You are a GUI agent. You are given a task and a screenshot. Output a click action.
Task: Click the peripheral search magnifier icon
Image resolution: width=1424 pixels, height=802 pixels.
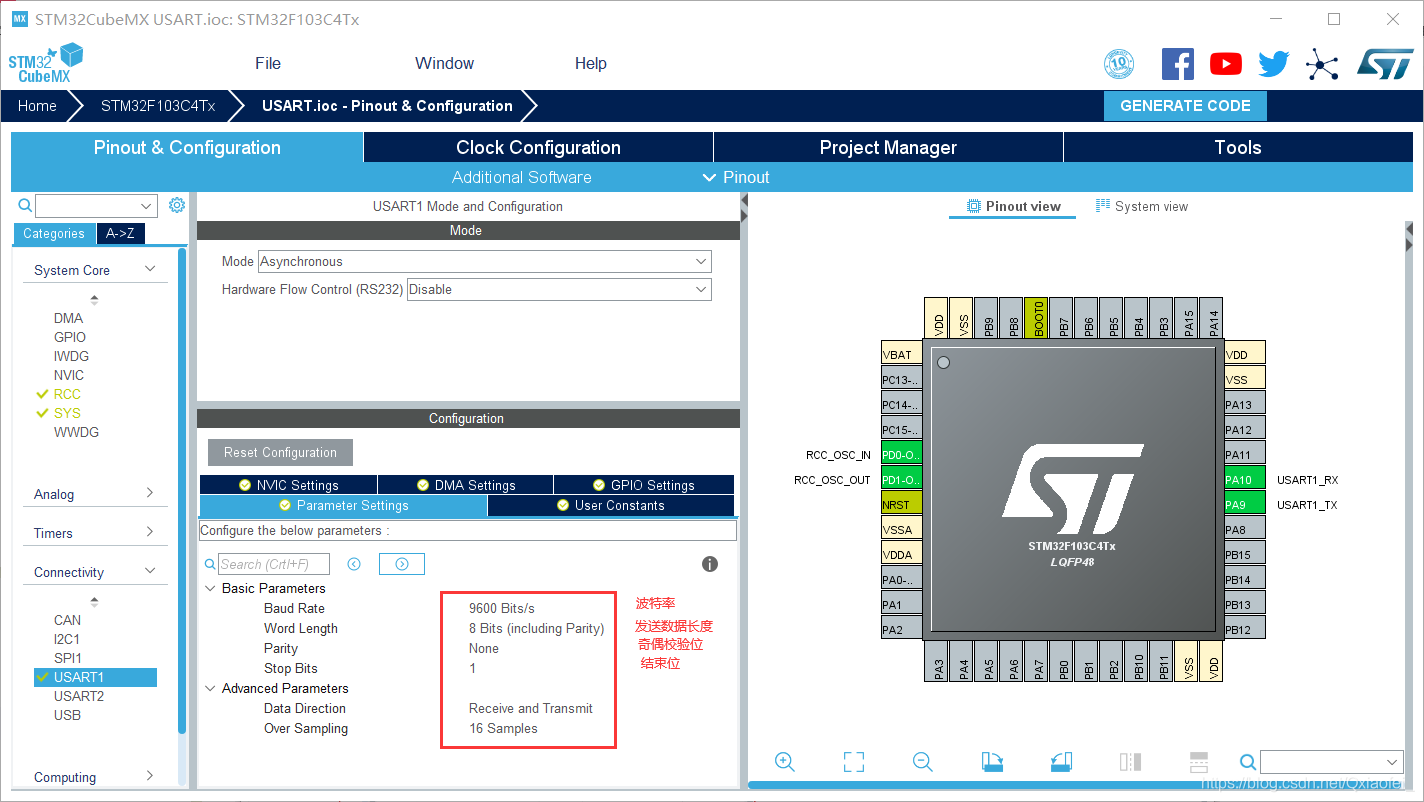pos(25,205)
